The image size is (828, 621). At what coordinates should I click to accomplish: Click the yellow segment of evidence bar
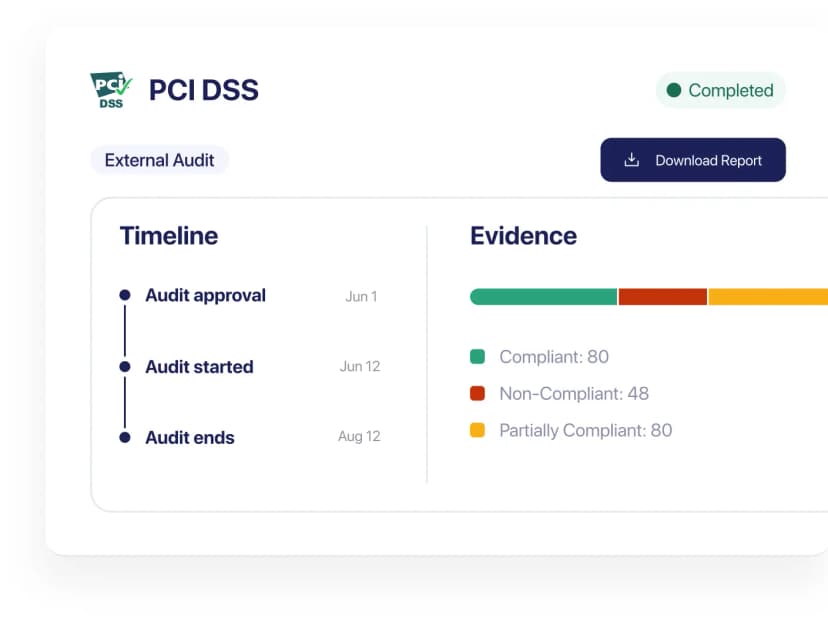(x=768, y=297)
